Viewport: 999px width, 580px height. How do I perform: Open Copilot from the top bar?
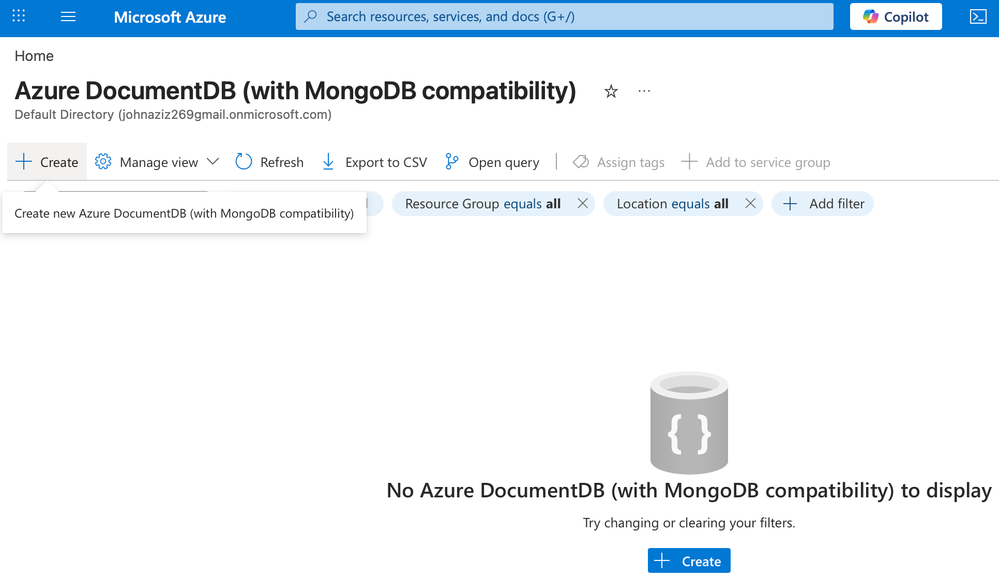(896, 17)
